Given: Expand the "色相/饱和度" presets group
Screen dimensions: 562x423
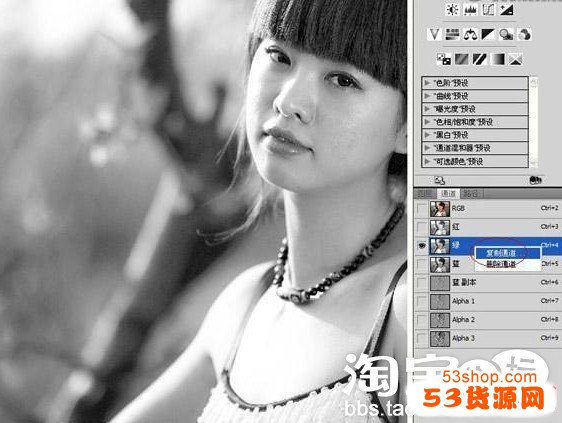Looking at the screenshot, I should (x=427, y=122).
